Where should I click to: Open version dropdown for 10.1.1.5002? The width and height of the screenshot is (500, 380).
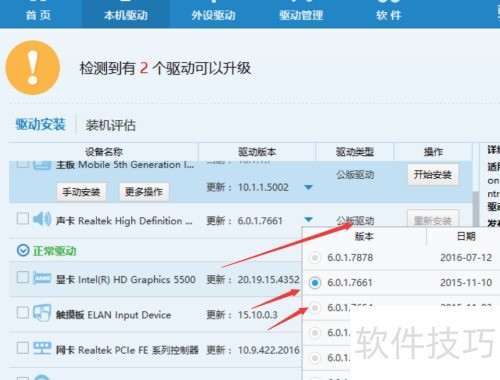(x=309, y=187)
